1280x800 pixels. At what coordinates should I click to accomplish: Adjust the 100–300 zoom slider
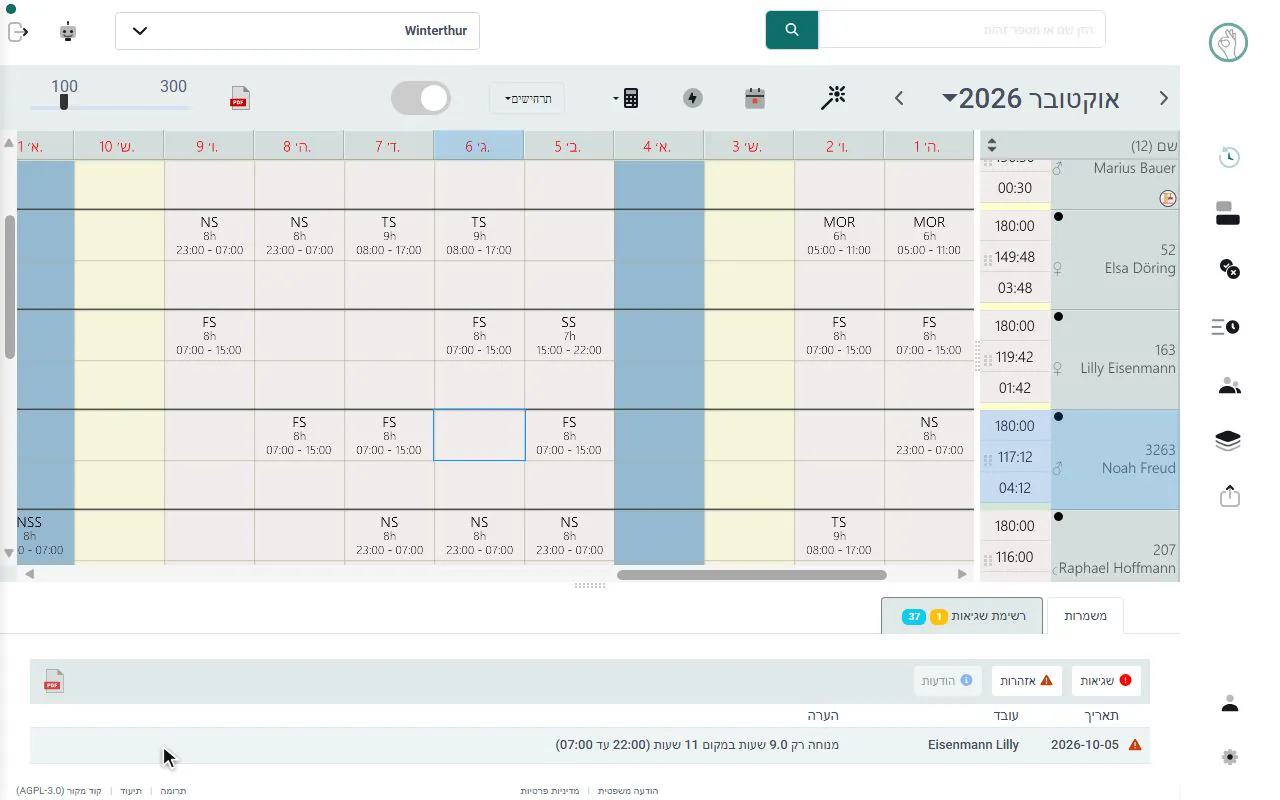click(64, 102)
